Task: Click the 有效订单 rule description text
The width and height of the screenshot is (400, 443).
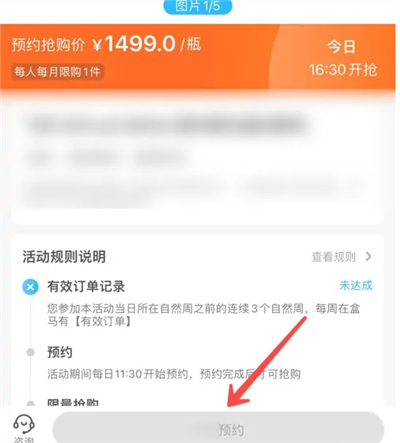Action: [x=203, y=315]
